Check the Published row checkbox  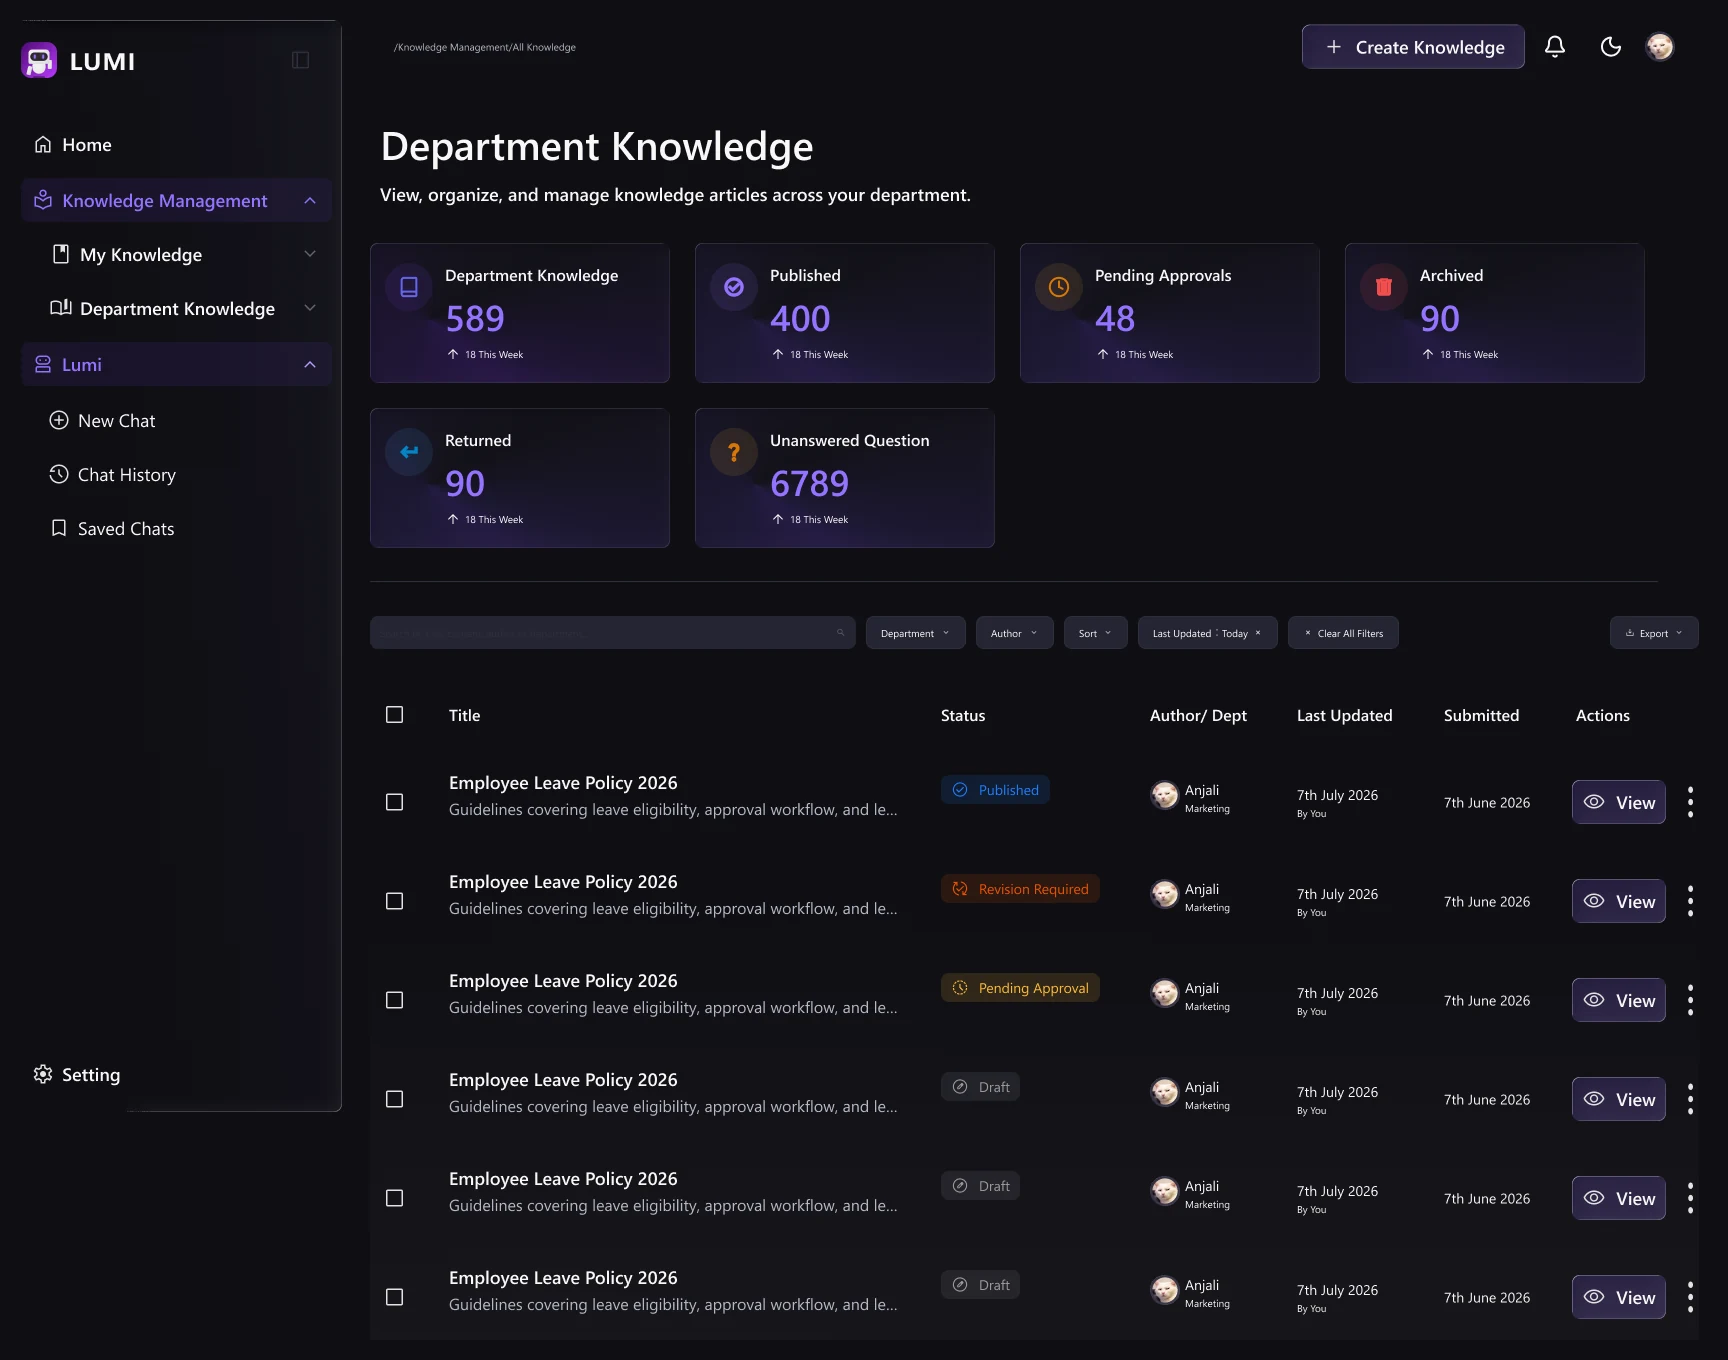coord(395,803)
